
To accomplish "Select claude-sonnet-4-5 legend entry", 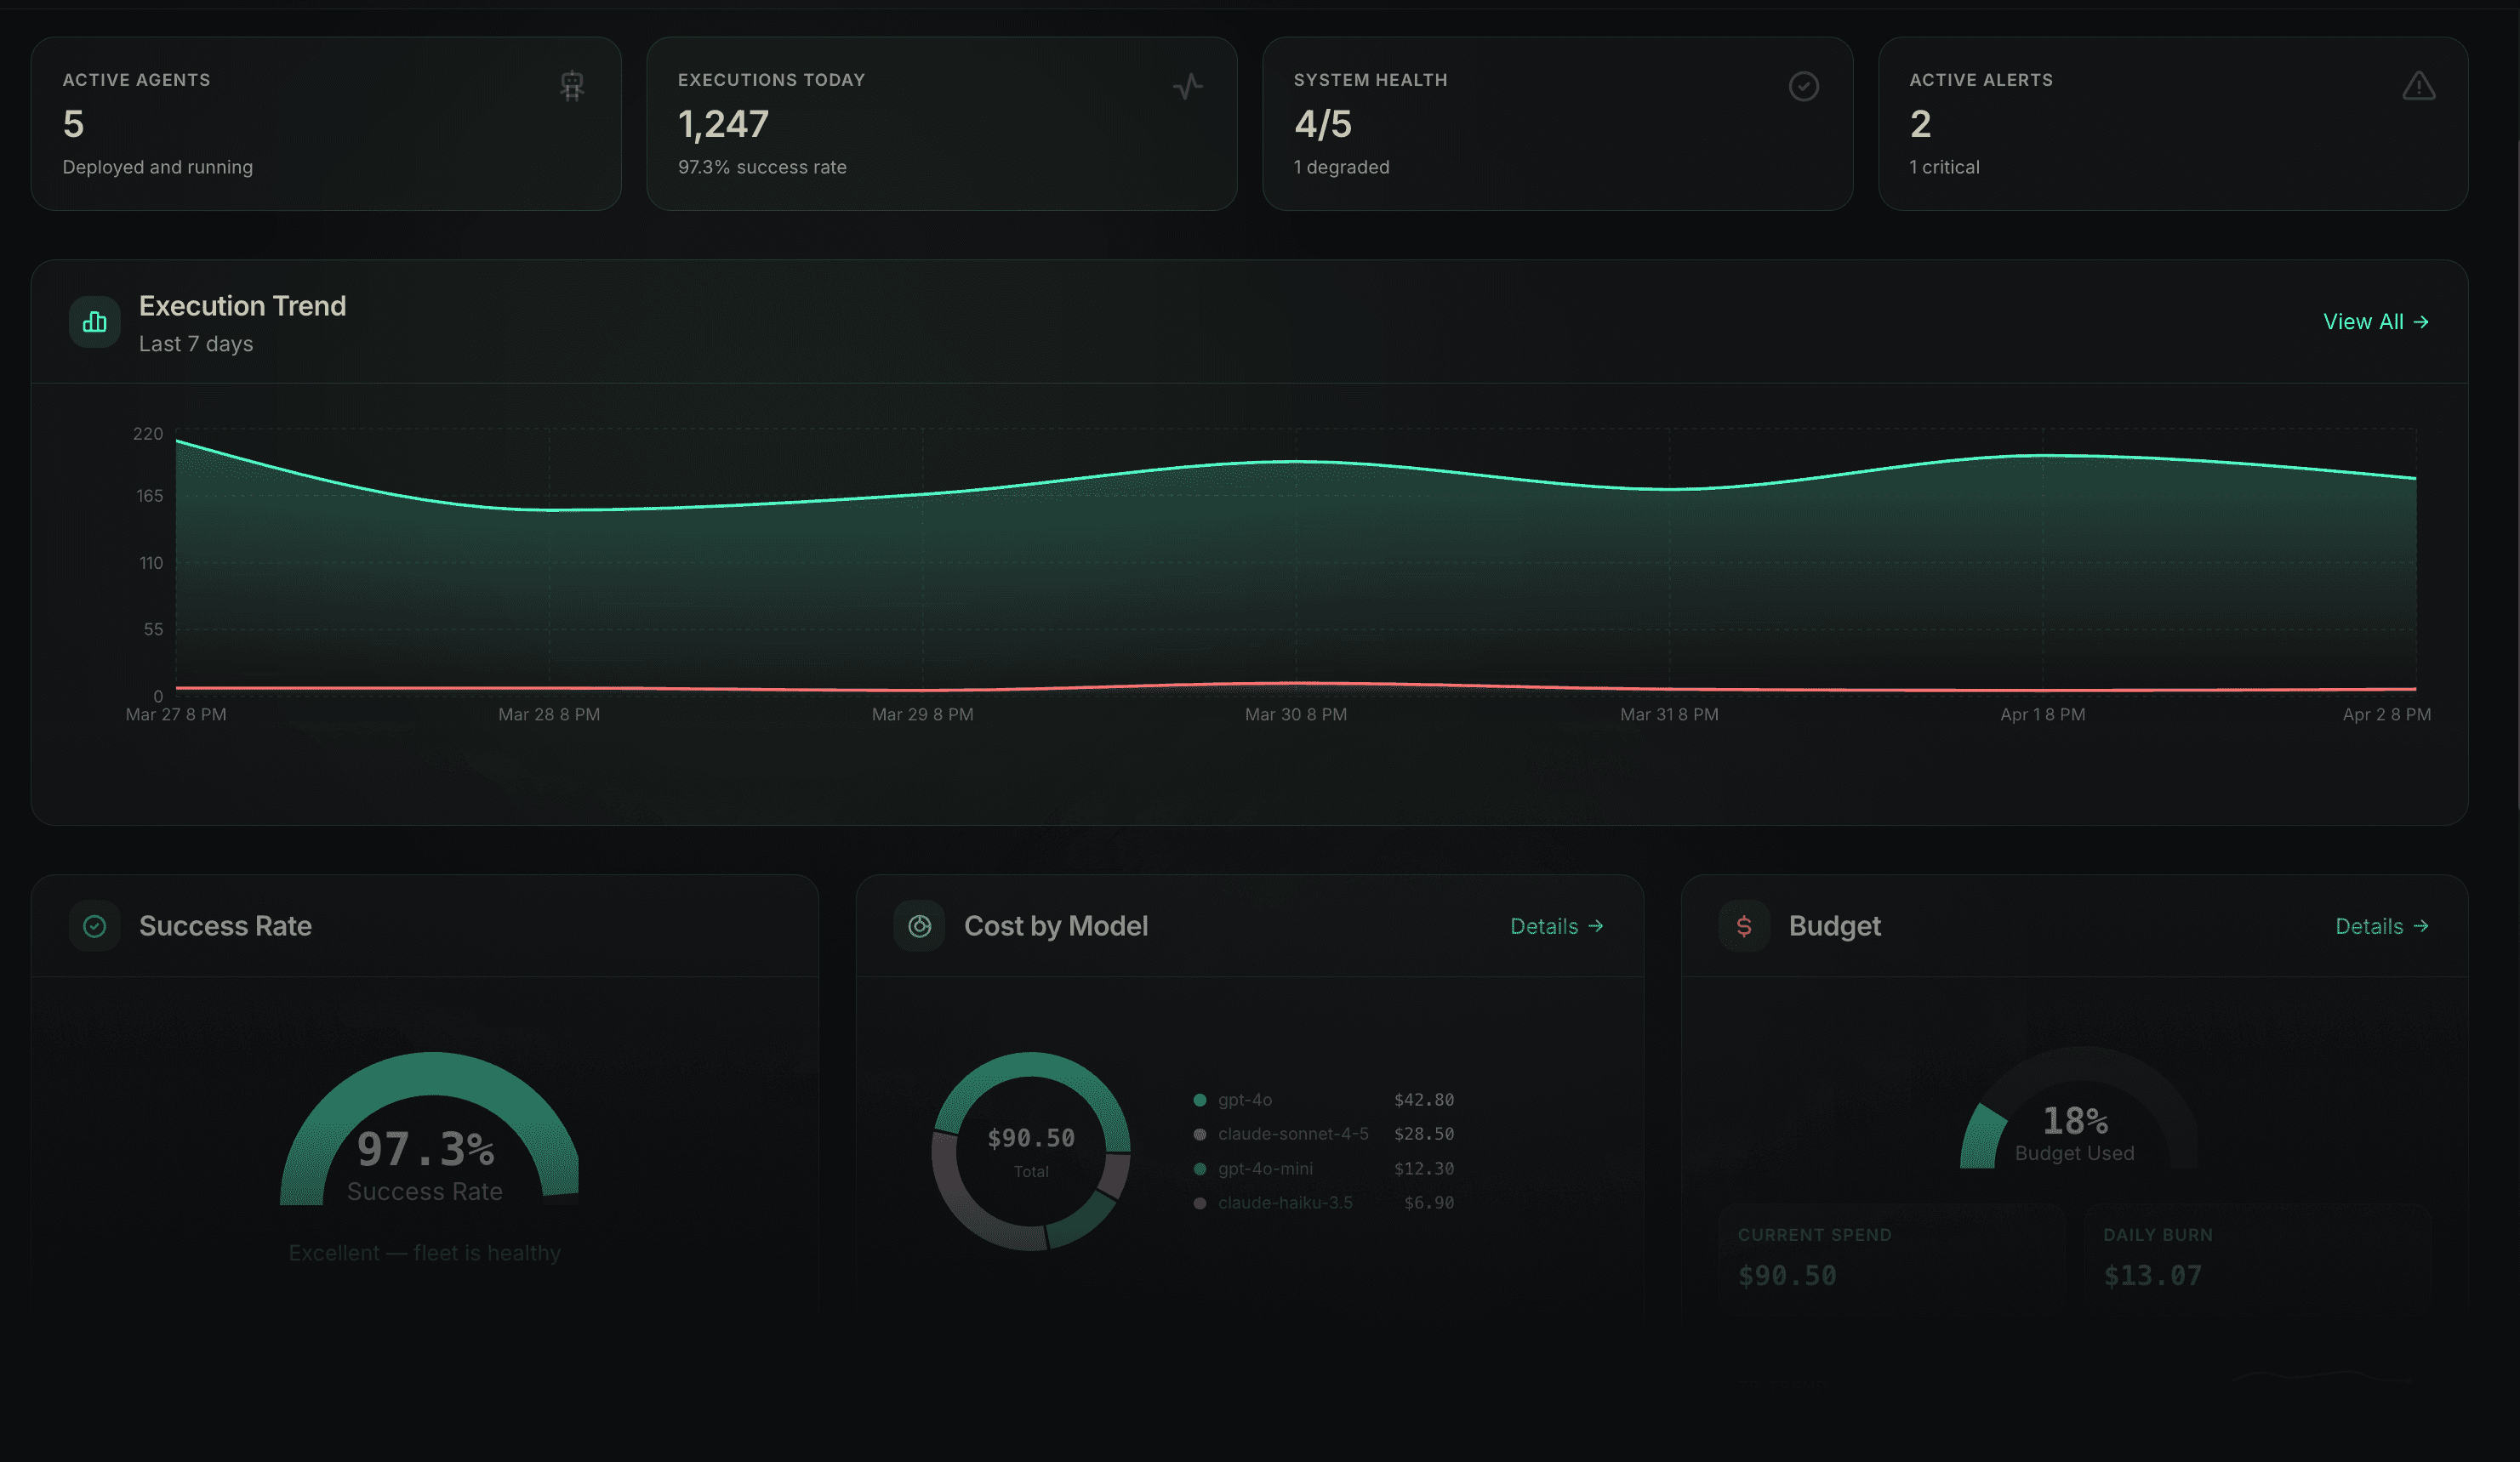I will [1292, 1134].
